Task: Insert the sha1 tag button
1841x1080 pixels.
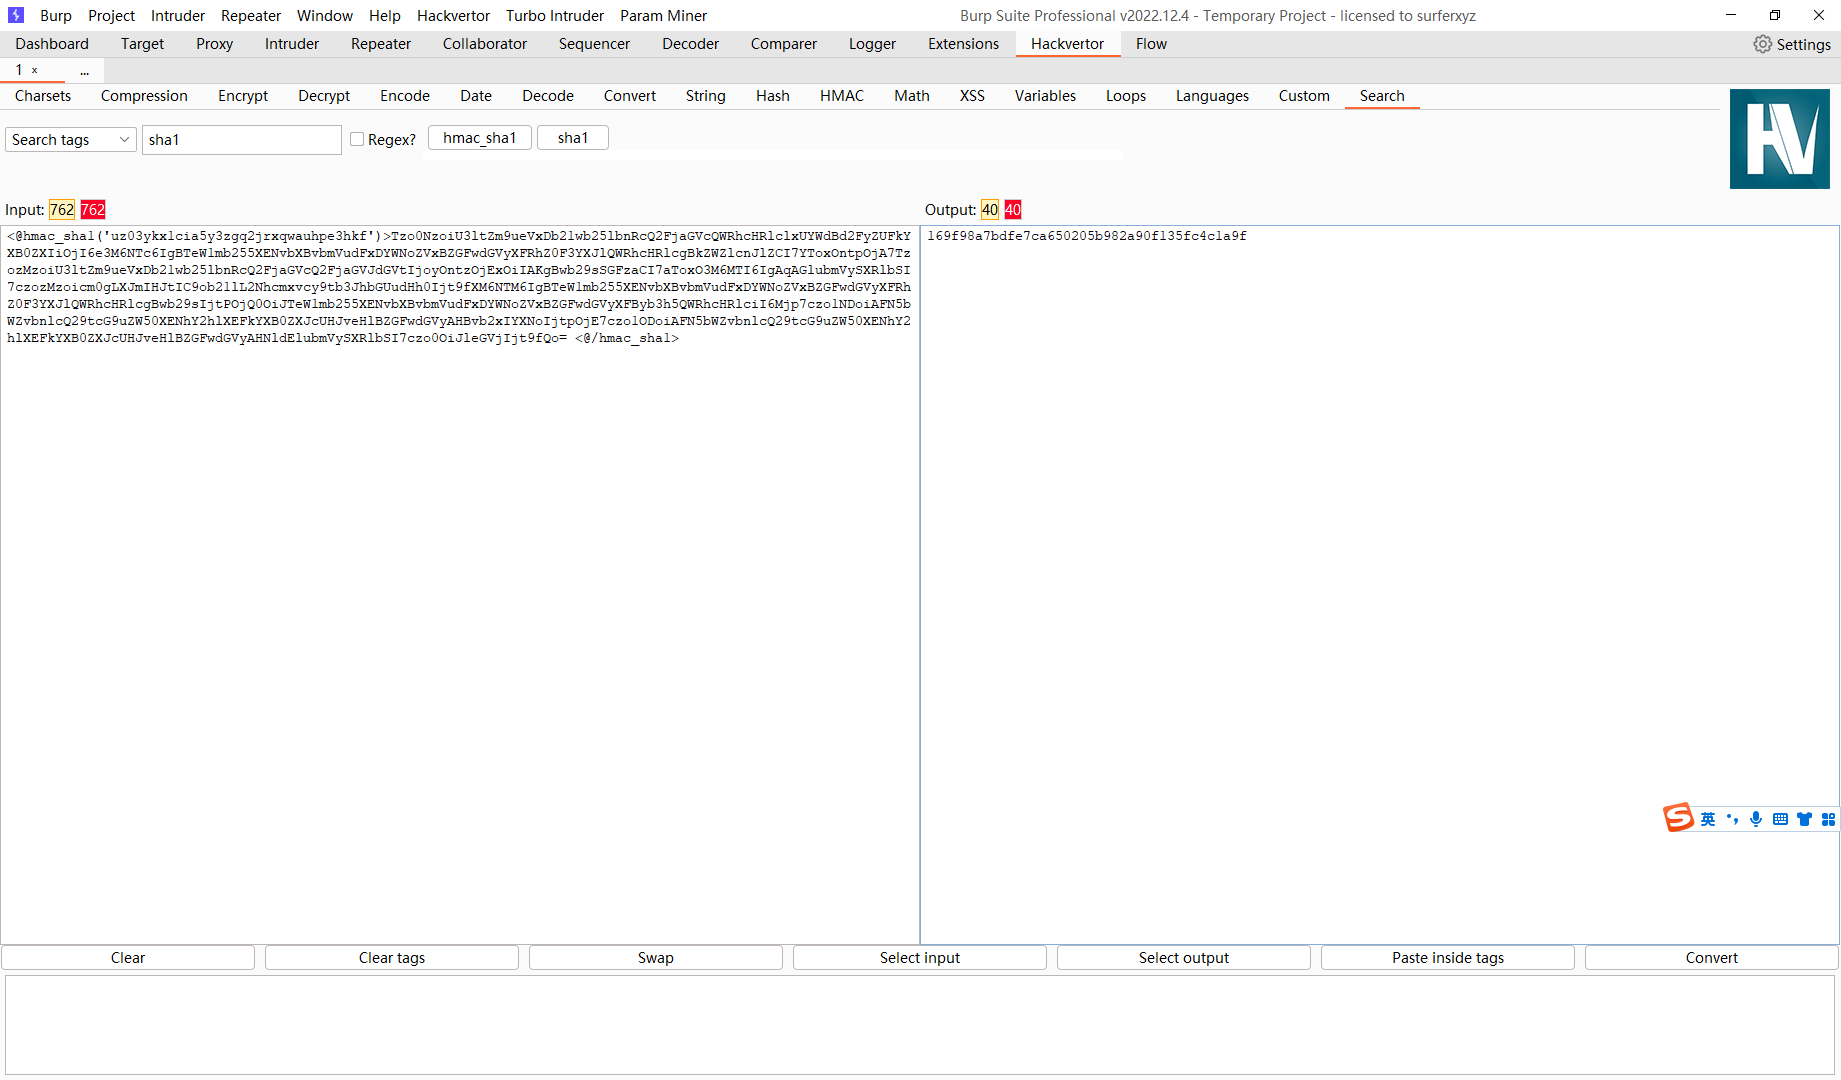Action: tap(573, 138)
